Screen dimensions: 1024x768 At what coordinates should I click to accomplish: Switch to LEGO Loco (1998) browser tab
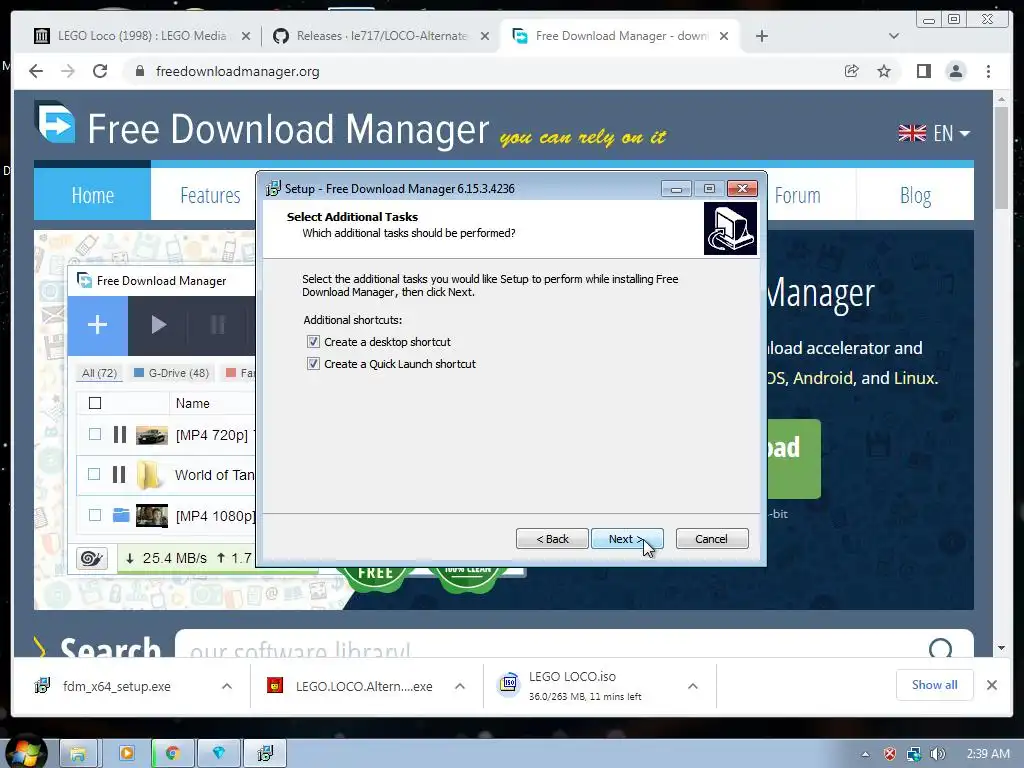[141, 36]
